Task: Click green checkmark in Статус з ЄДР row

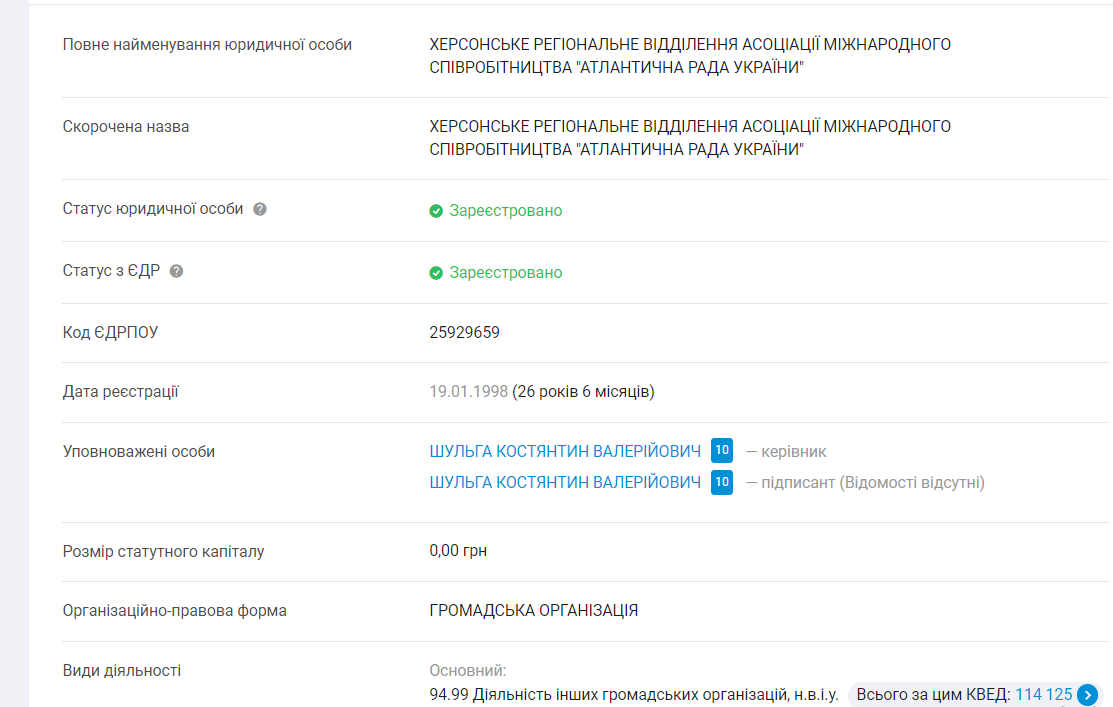Action: [436, 273]
